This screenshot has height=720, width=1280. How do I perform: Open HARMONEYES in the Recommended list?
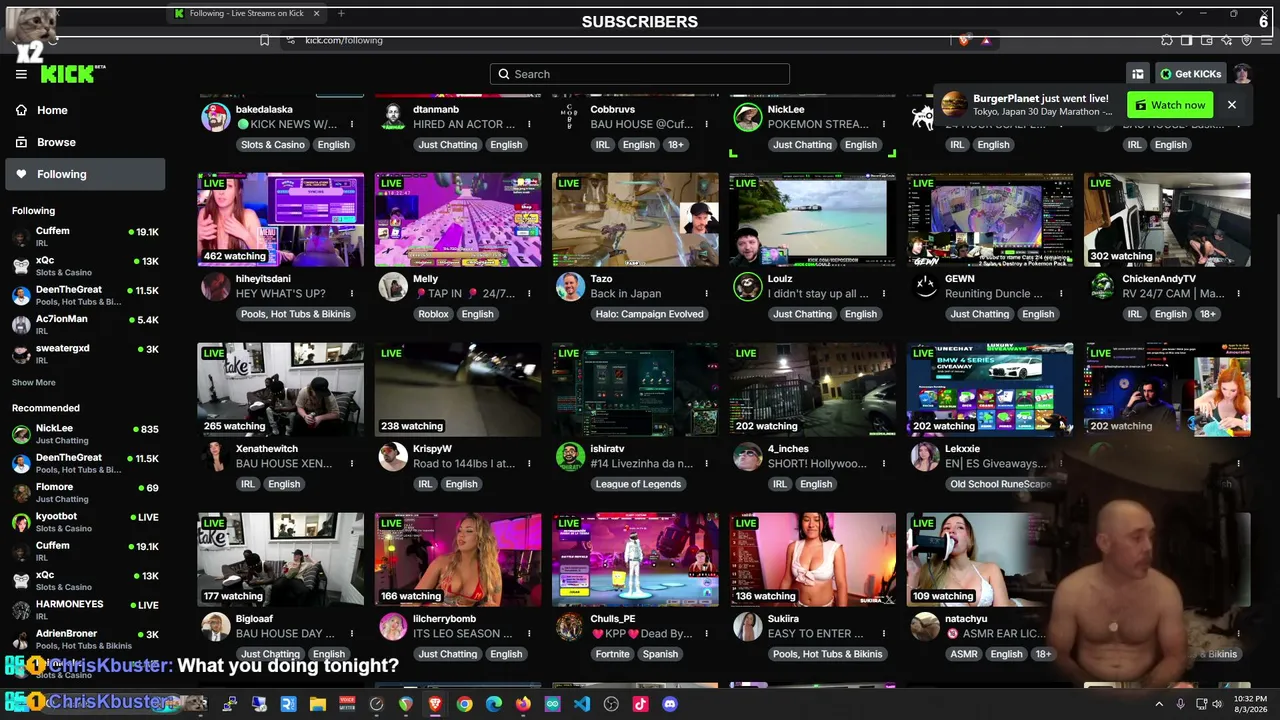[x=85, y=609]
